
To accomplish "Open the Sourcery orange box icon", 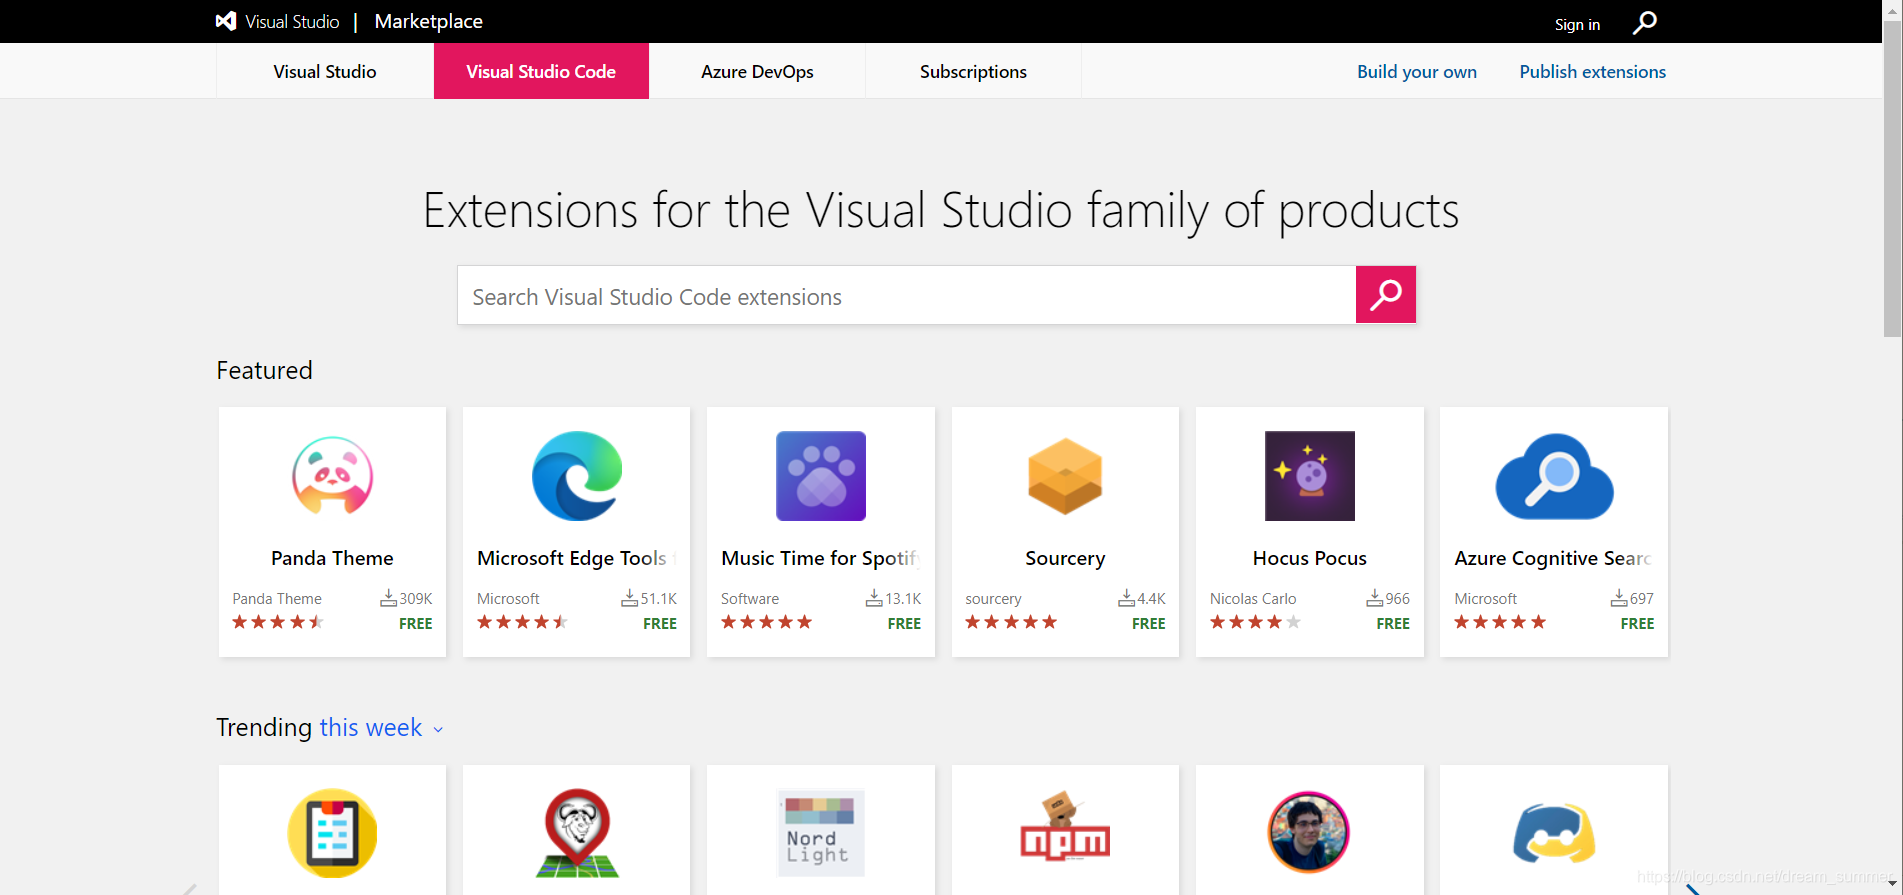I will coord(1065,476).
